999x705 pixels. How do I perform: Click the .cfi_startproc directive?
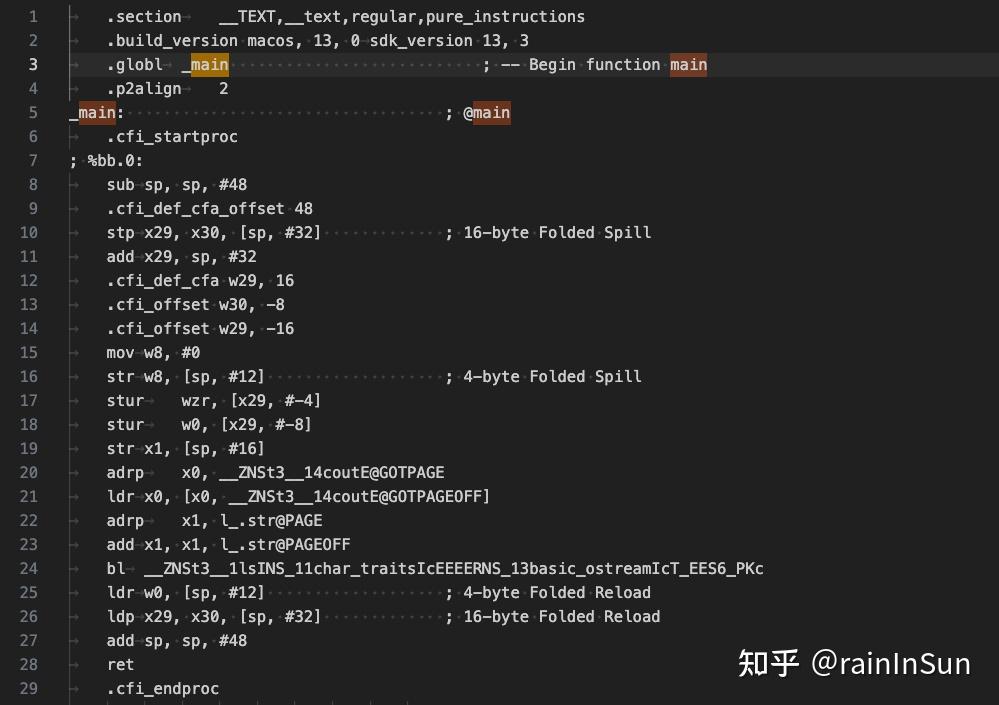[172, 137]
